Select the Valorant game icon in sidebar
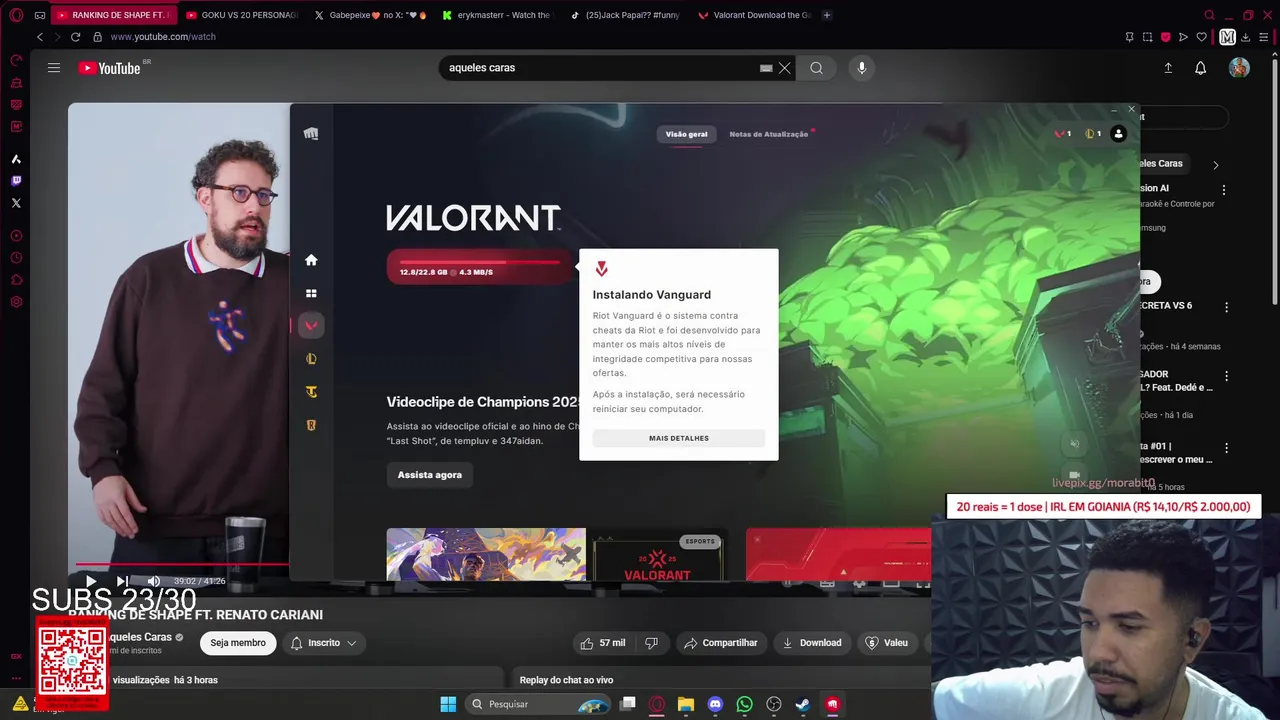 [311, 325]
